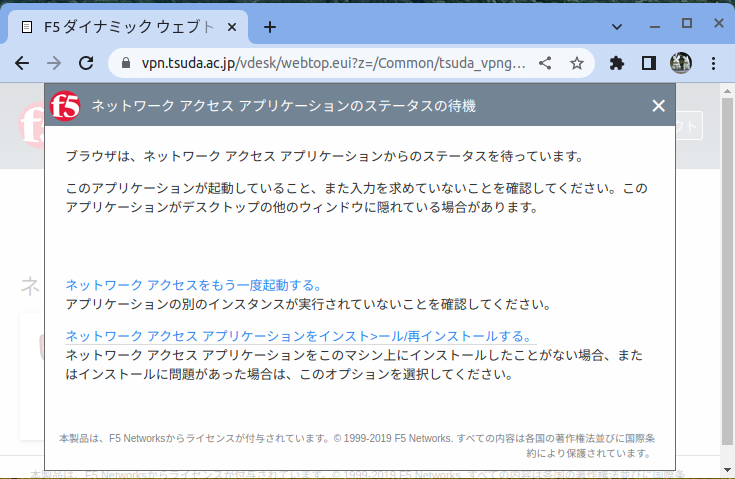Go back to the previous page
Viewport: 735px width, 479px height.
click(22, 63)
